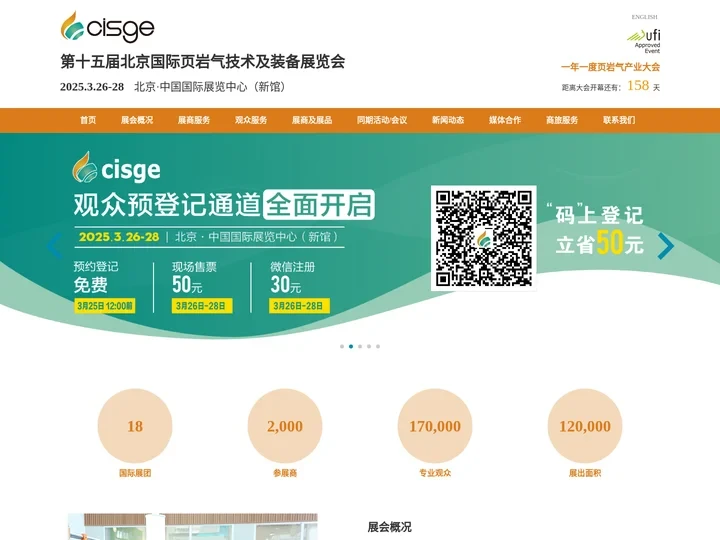
Task: Switch the site to ENGLISH
Action: pos(644,17)
